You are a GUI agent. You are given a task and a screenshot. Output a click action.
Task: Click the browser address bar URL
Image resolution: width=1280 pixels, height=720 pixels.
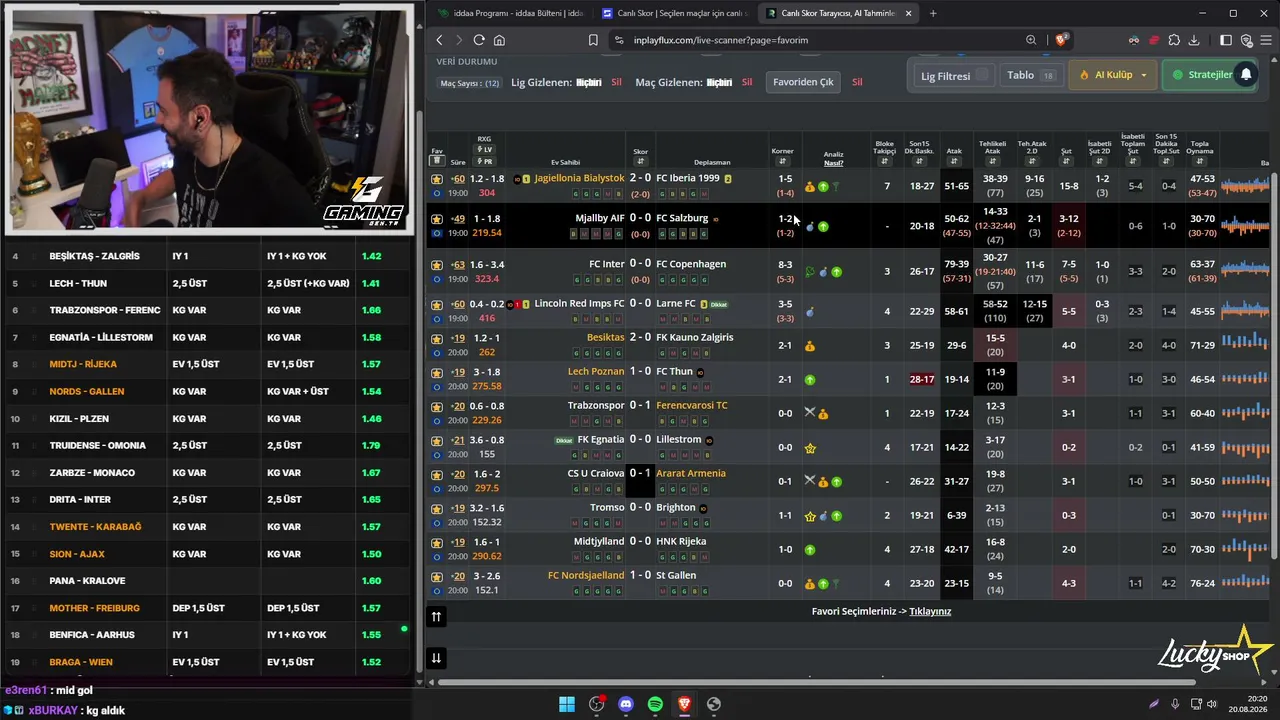pyautogui.click(x=720, y=40)
